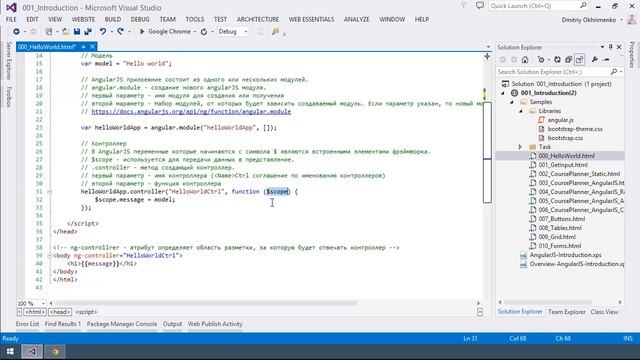Close the 000_HelloWorld.html editor tab
The image size is (640, 360).
(92, 47)
